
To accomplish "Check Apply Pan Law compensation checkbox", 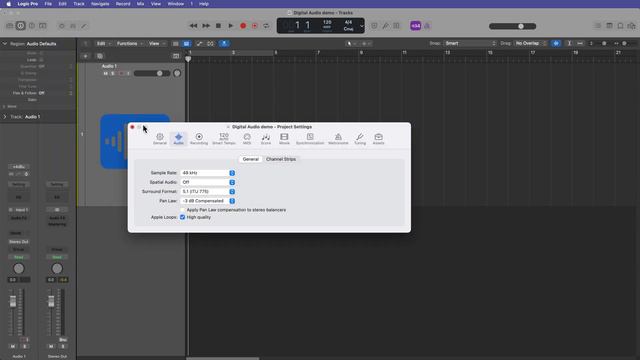I will (x=182, y=210).
